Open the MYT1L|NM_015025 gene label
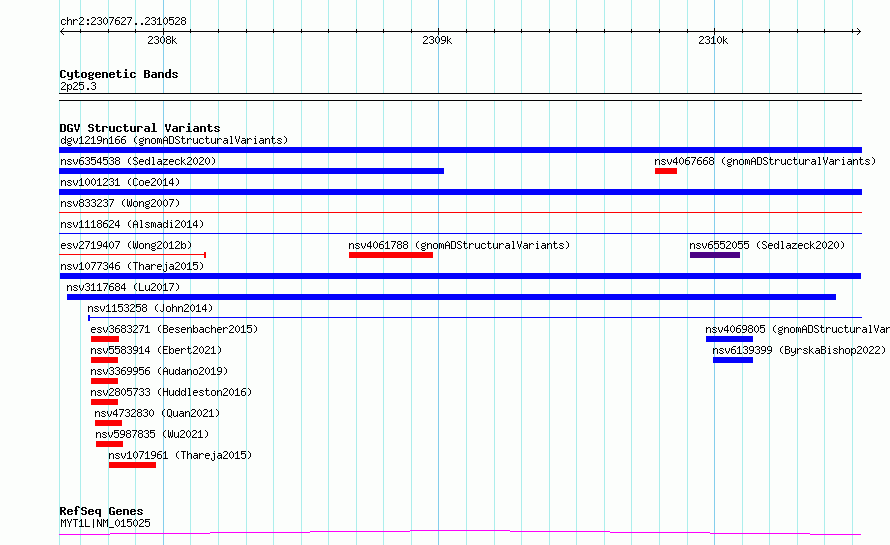The height and width of the screenshot is (545, 890). click(x=105, y=523)
